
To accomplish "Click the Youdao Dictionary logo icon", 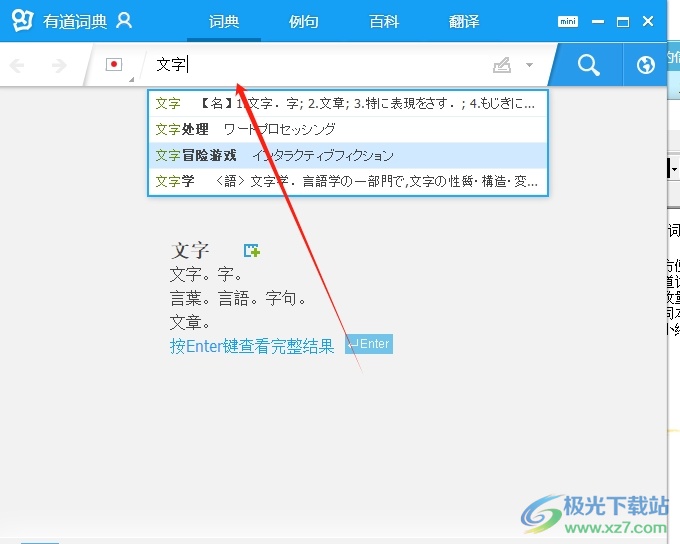I will [22, 20].
